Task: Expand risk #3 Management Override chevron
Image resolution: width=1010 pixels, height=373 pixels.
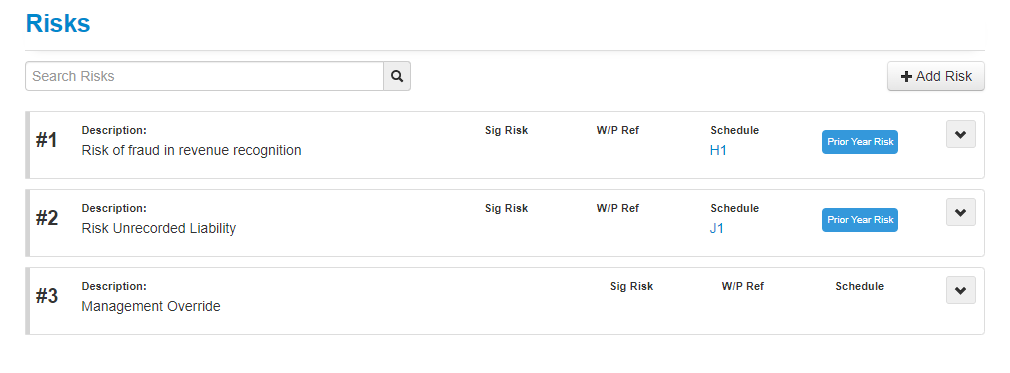Action: (x=960, y=290)
